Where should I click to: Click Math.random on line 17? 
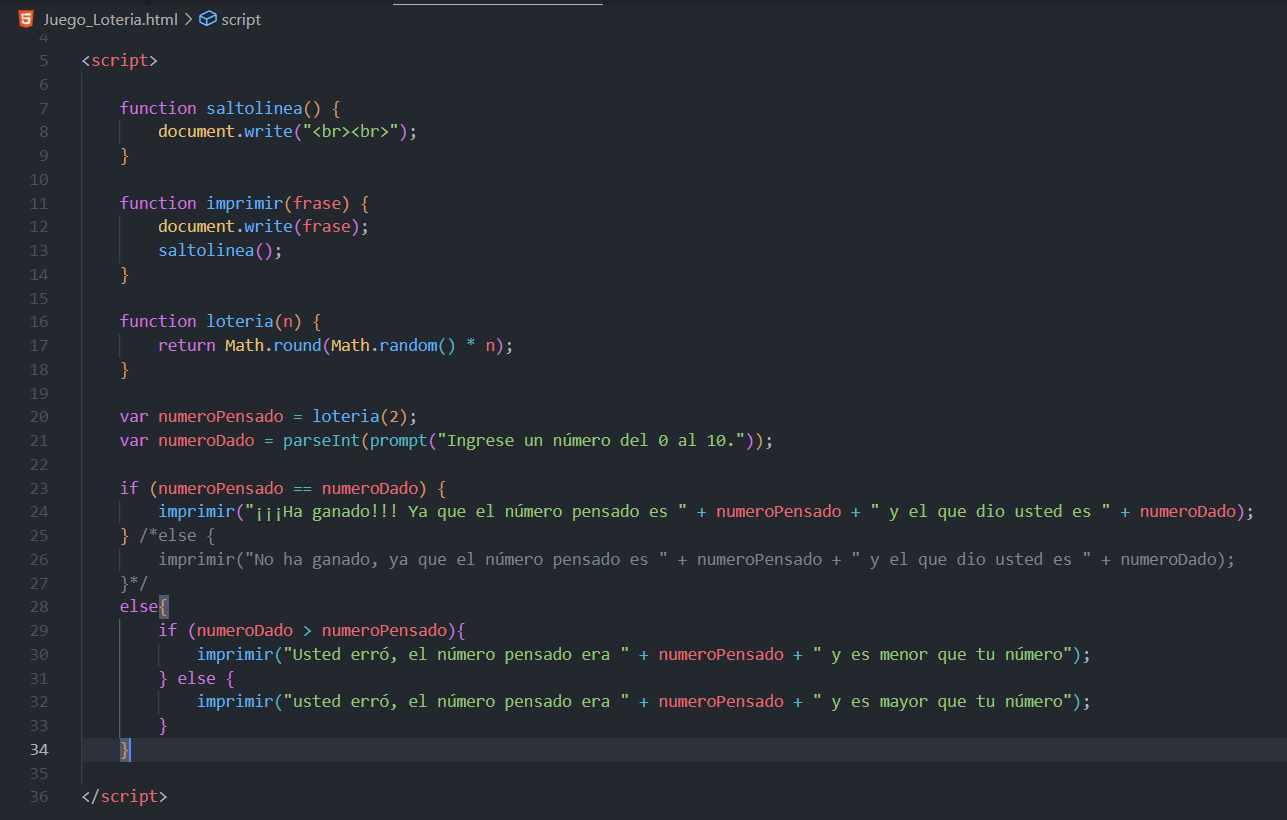tap(384, 345)
